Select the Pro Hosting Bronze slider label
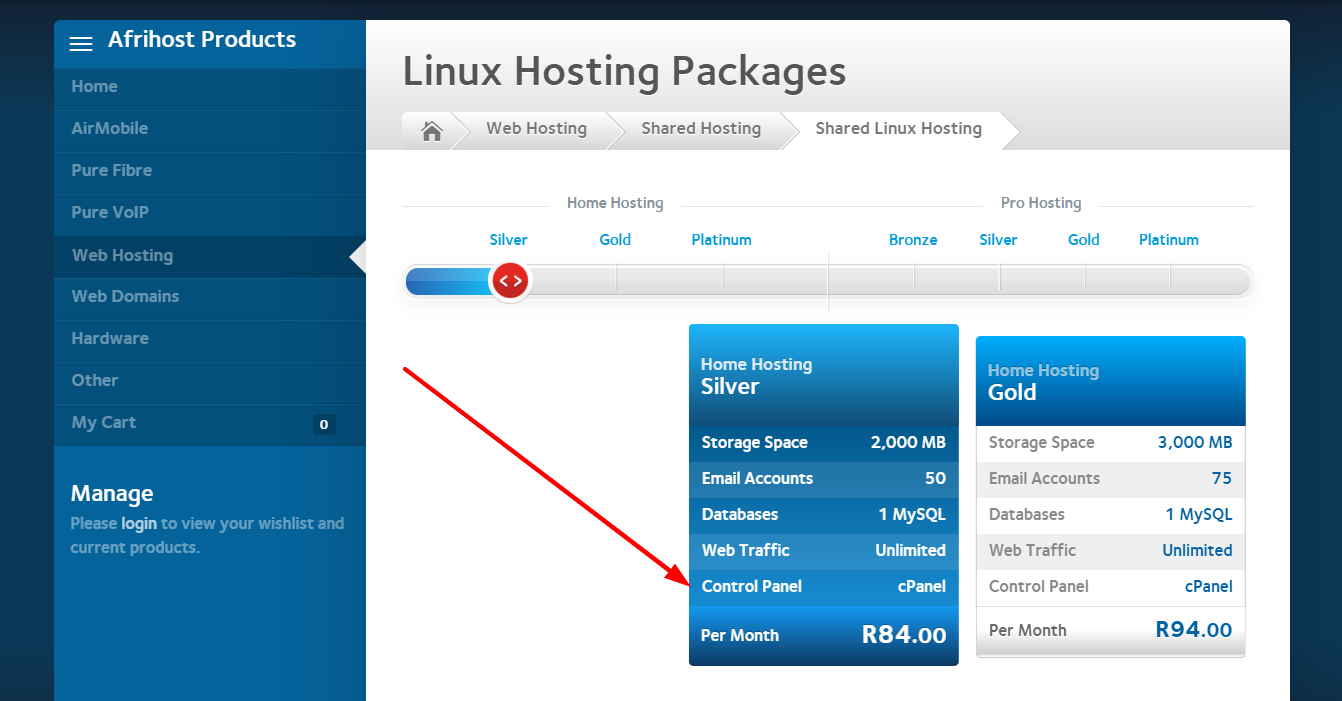This screenshot has height=701, width=1342. [913, 240]
